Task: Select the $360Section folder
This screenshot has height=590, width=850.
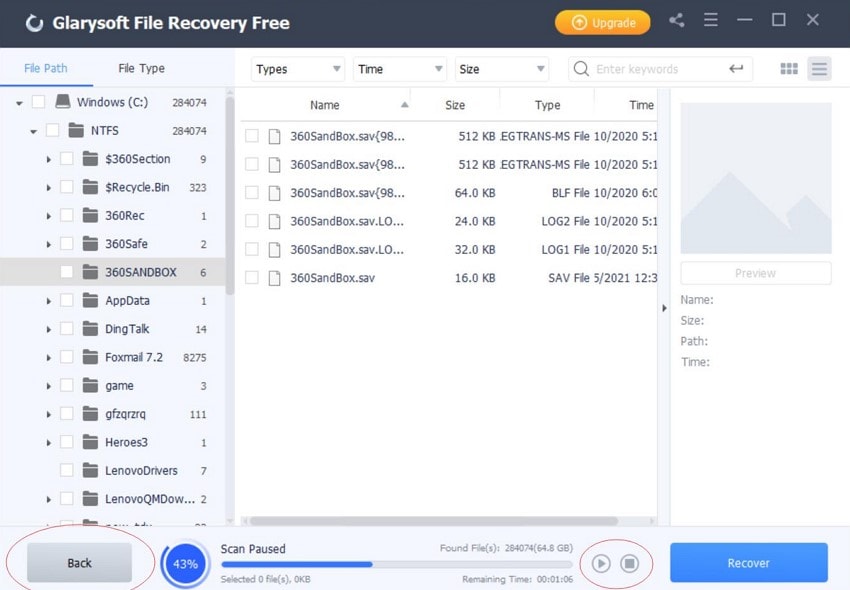Action: pyautogui.click(x=138, y=159)
